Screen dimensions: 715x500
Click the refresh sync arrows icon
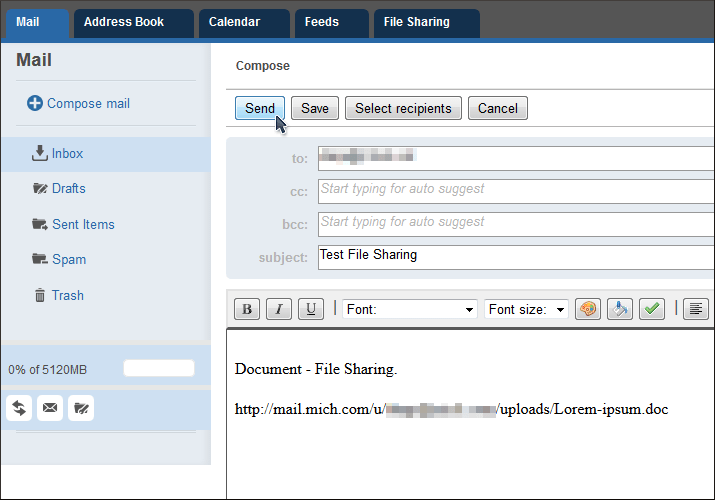[x=19, y=408]
